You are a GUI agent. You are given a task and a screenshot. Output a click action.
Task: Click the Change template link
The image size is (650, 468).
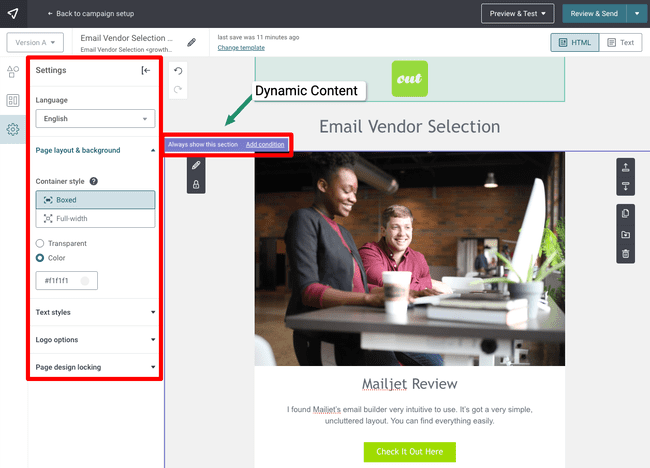click(241, 48)
